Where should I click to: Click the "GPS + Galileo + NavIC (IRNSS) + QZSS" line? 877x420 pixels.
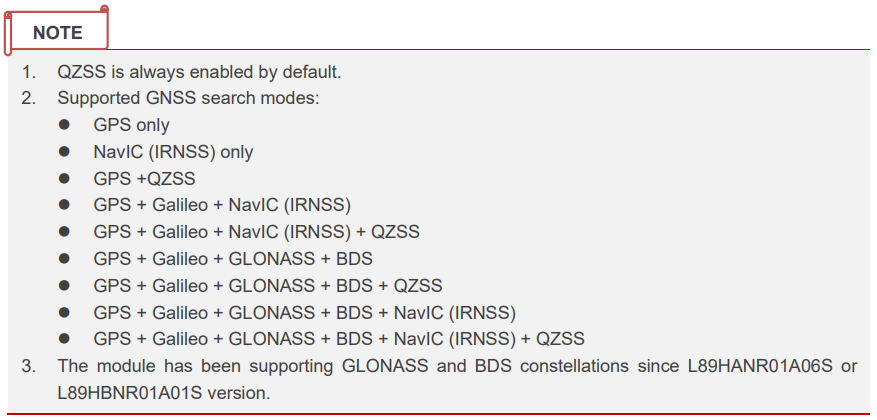256,232
